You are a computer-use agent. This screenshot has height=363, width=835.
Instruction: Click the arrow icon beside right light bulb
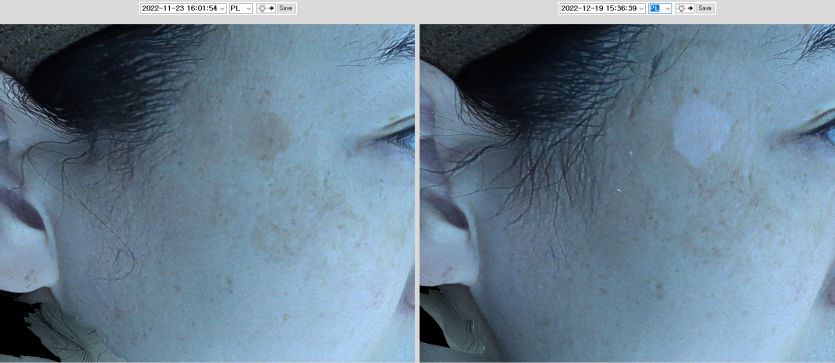coord(690,9)
